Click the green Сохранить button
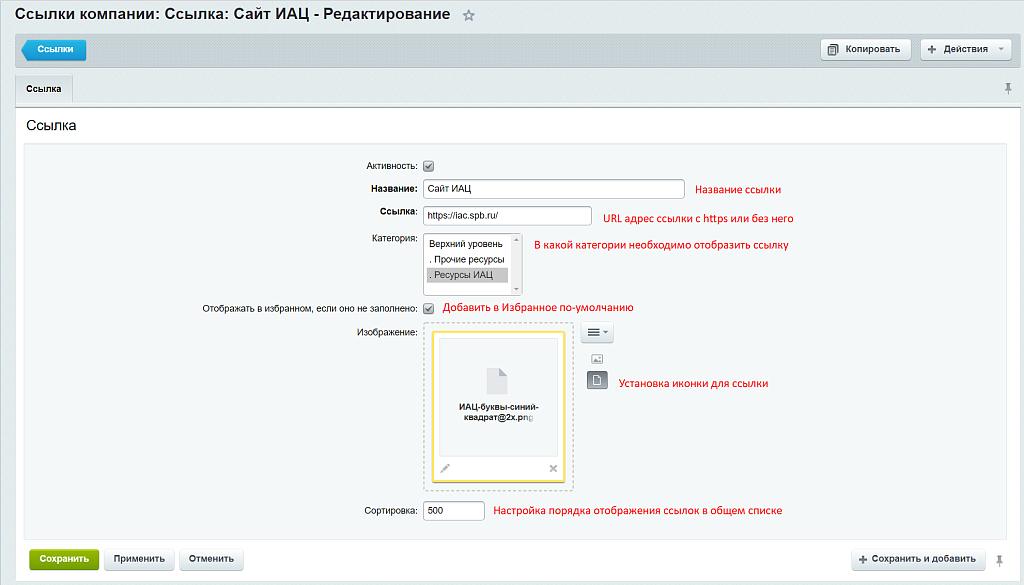The width and height of the screenshot is (1024, 585). [64, 560]
